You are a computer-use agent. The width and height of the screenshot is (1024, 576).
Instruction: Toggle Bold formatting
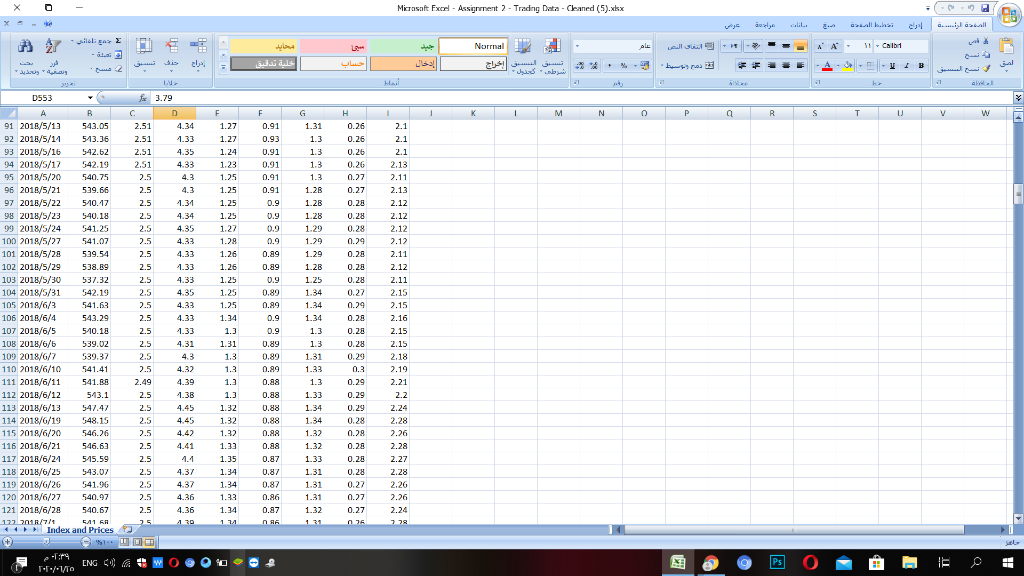point(922,66)
